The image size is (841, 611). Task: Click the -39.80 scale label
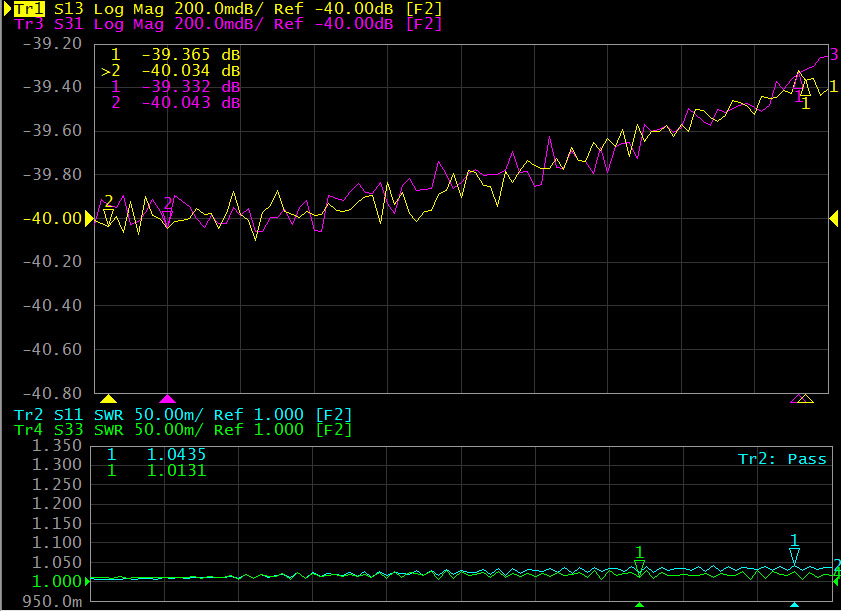point(53,175)
